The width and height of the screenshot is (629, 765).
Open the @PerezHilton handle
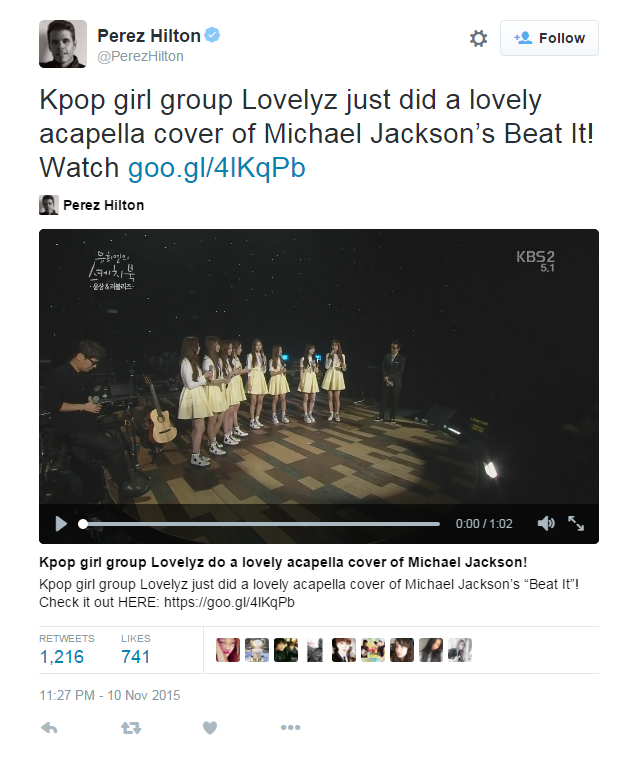coord(141,57)
